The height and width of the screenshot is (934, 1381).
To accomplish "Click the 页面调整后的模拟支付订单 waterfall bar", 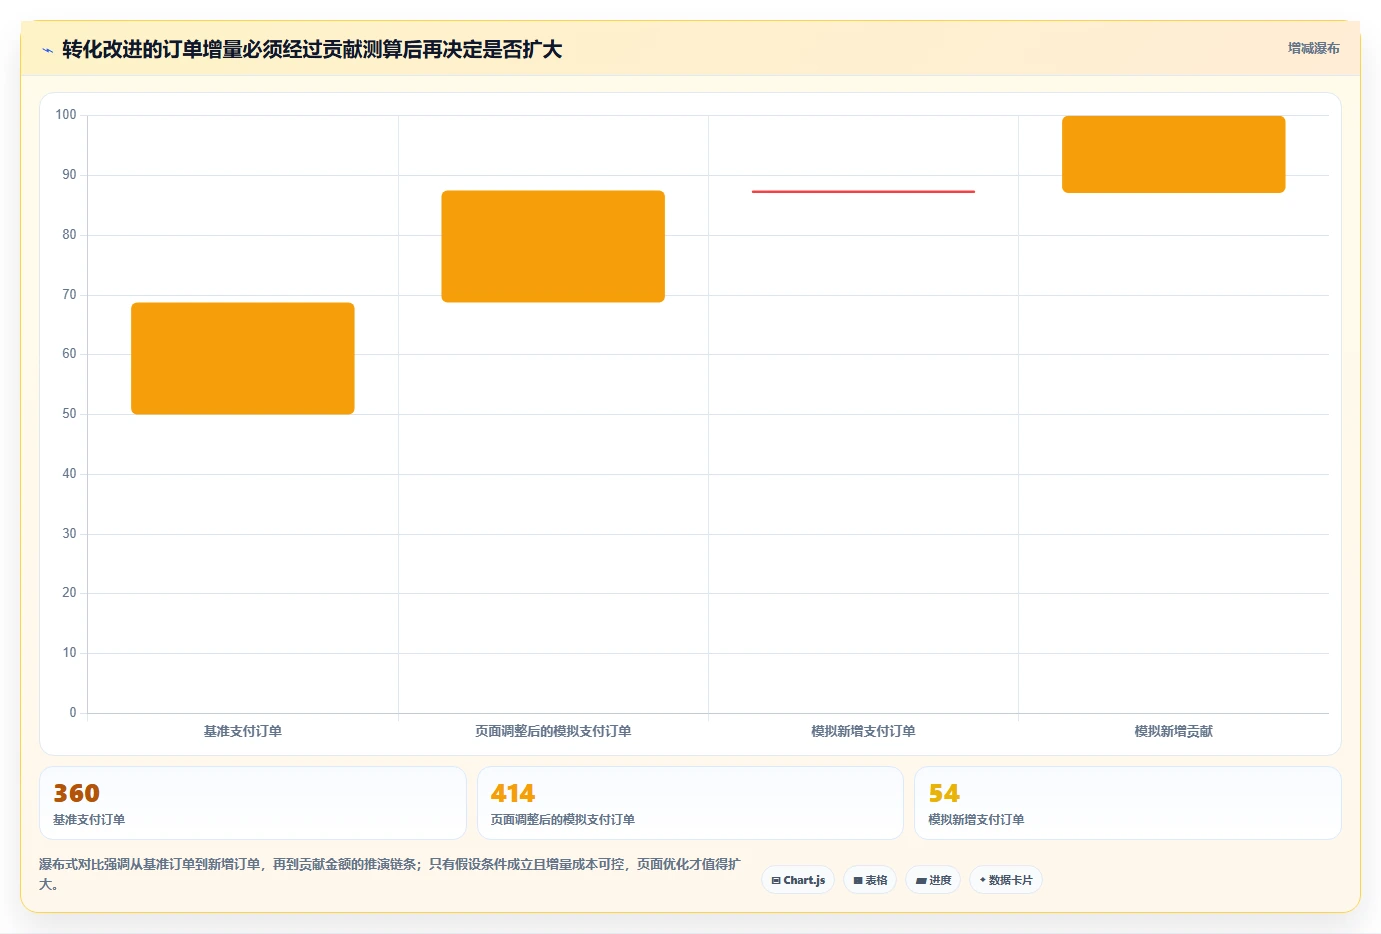I will tap(553, 246).
